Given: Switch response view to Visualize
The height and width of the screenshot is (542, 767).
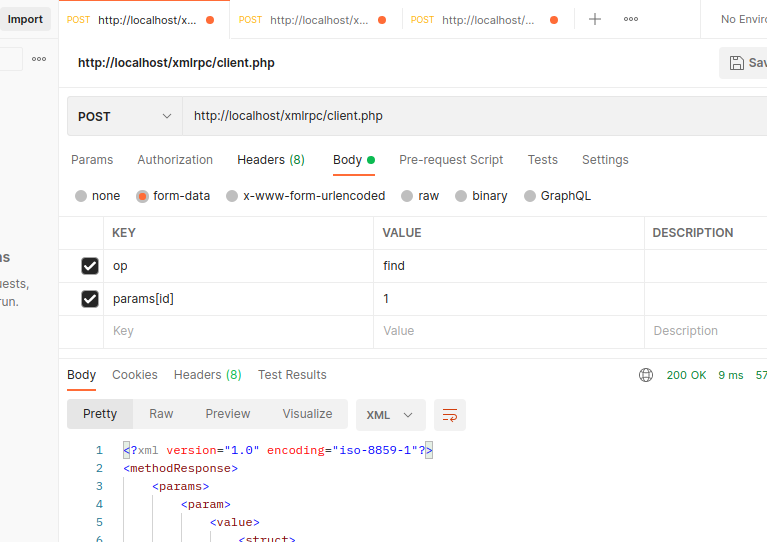Looking at the screenshot, I should (x=307, y=414).
